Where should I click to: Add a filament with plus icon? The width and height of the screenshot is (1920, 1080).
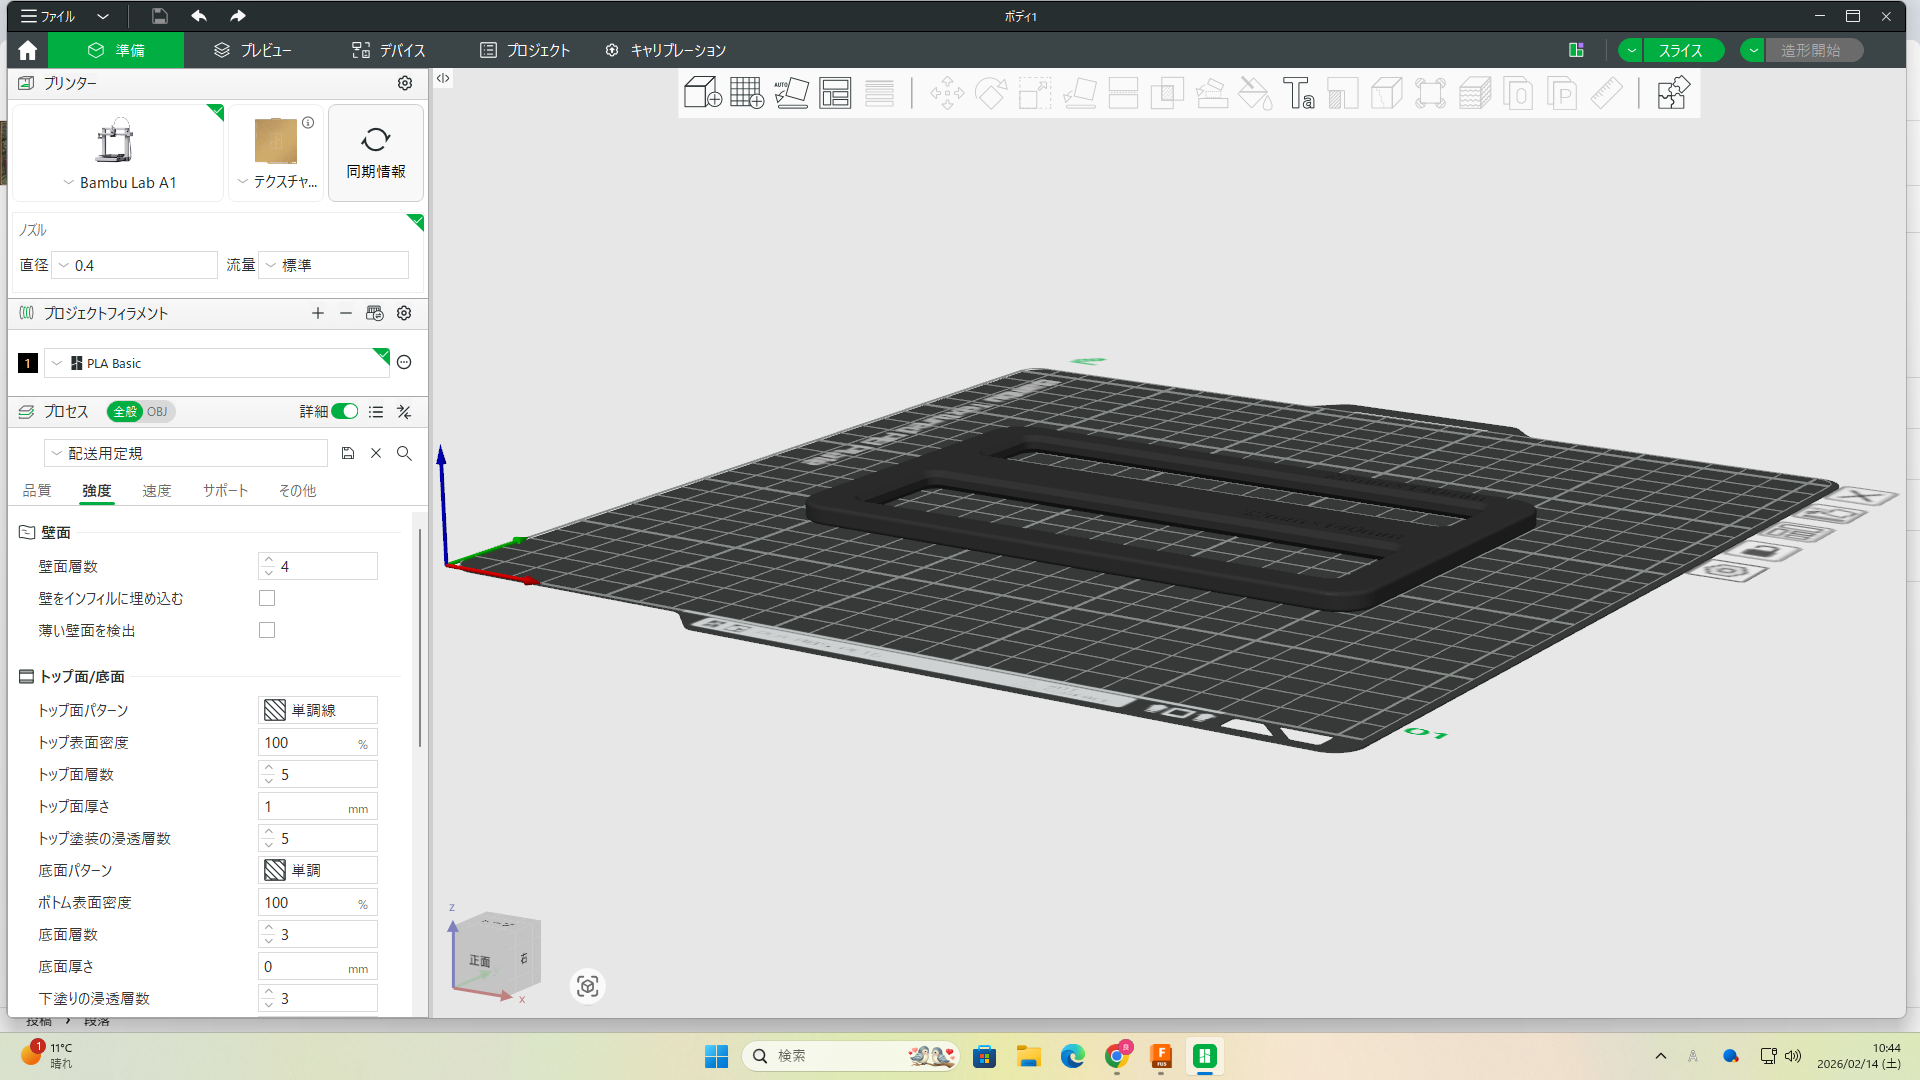318,313
